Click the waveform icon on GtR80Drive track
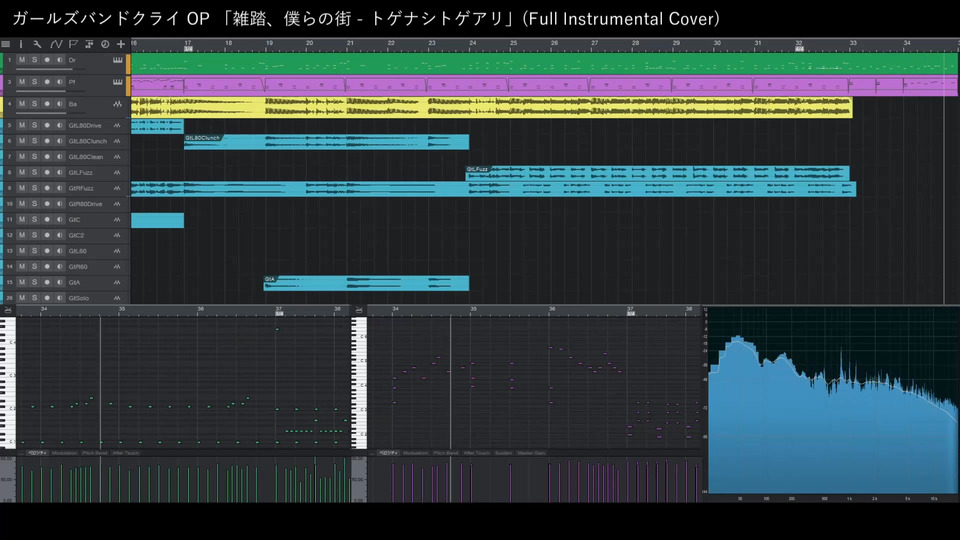This screenshot has width=960, height=540. coord(117,204)
